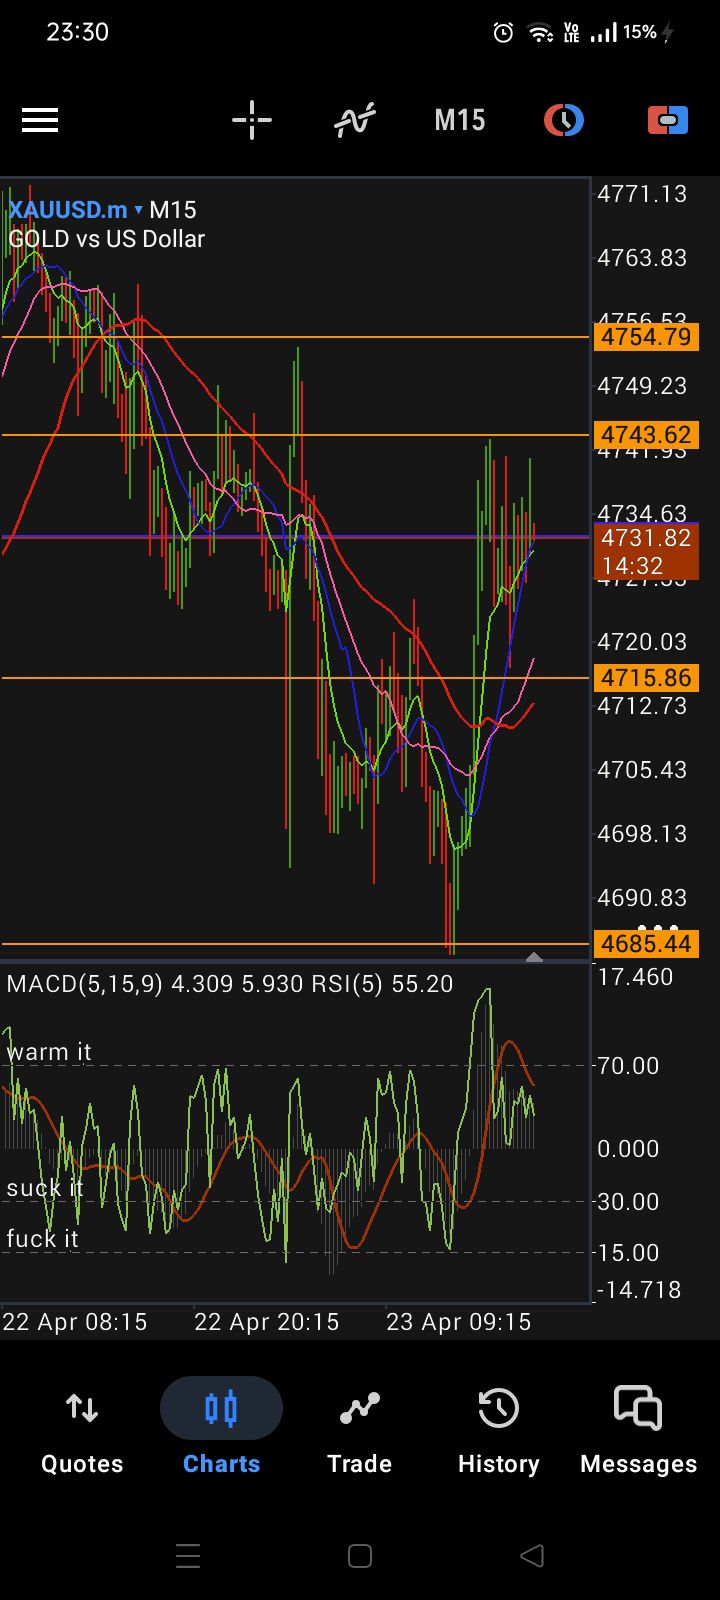Open the History tab
The image size is (720, 1600).
pos(498,1428)
